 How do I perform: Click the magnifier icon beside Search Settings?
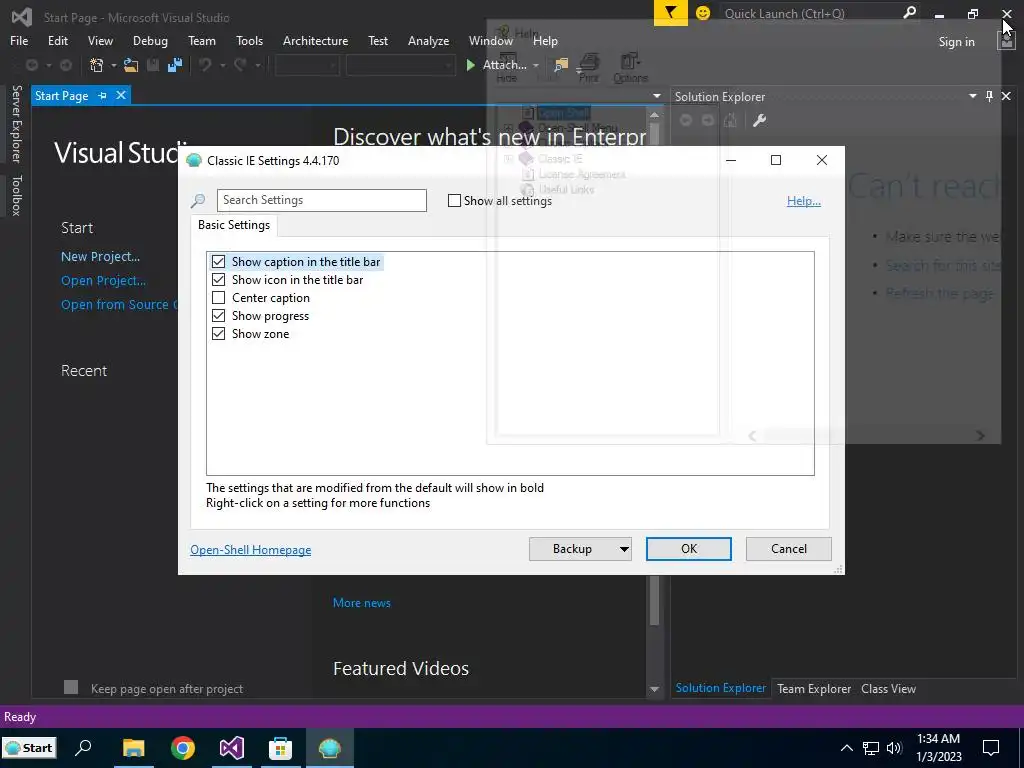198,200
